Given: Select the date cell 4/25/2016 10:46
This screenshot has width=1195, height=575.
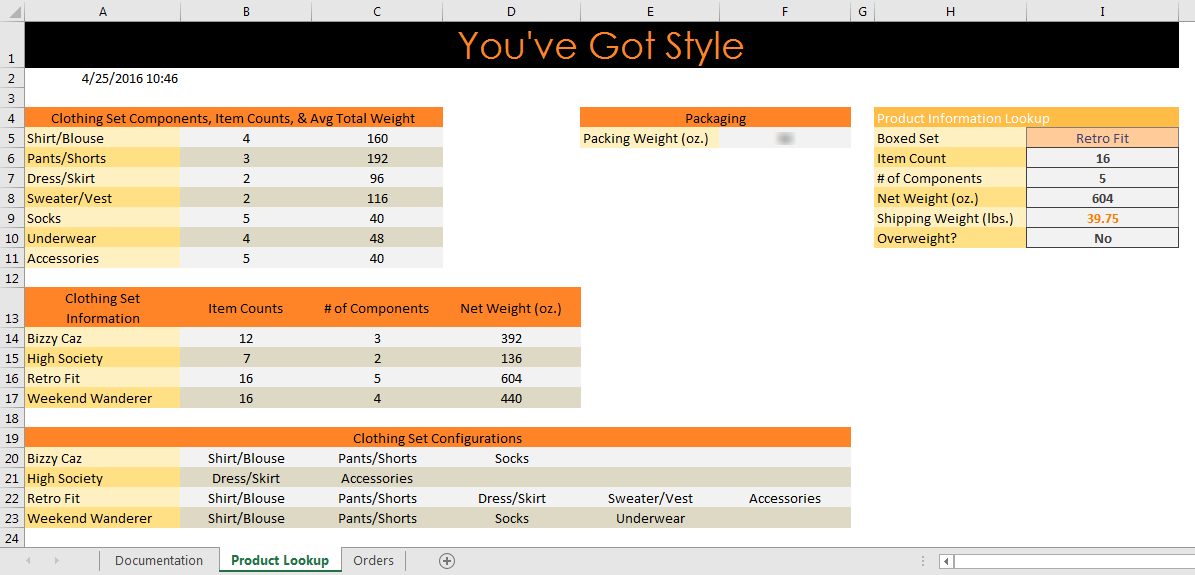Looking at the screenshot, I should (130, 78).
